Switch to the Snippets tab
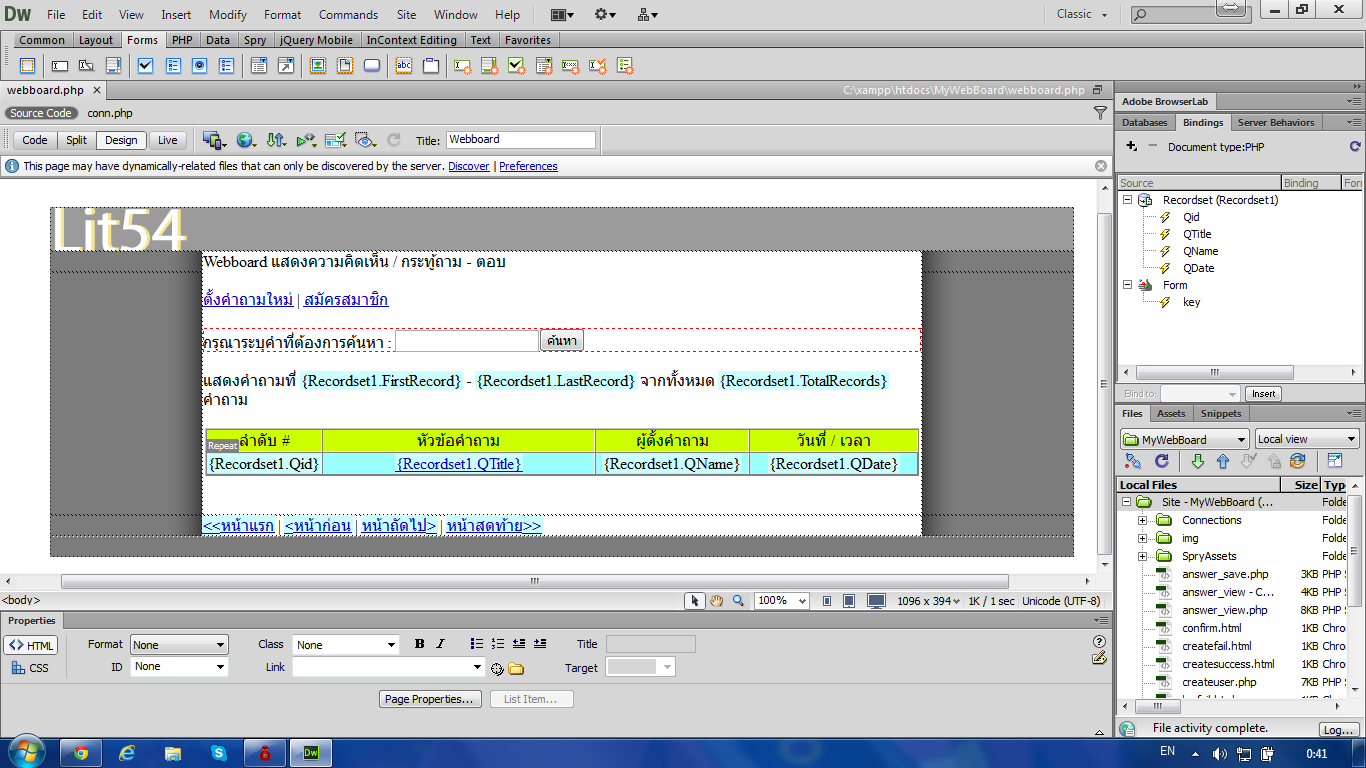Viewport: 1366px width, 768px height. 1221,413
